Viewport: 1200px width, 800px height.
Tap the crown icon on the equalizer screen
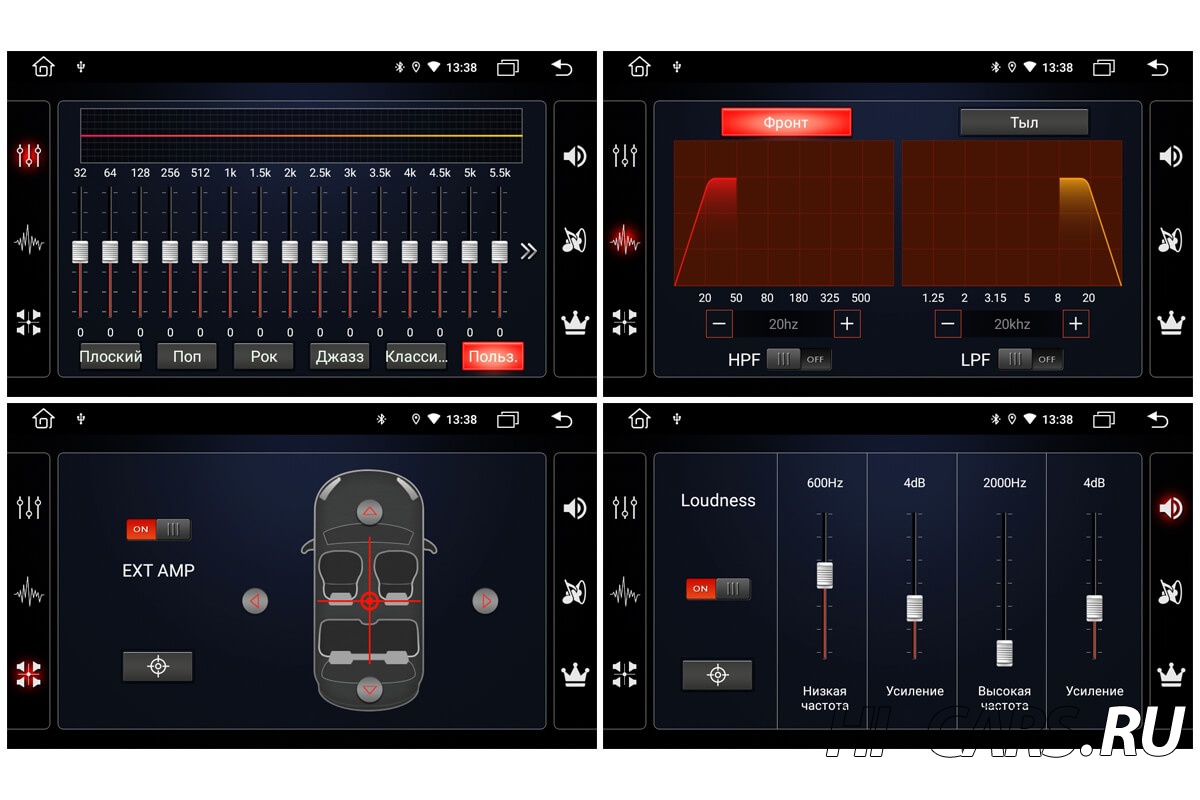point(574,323)
